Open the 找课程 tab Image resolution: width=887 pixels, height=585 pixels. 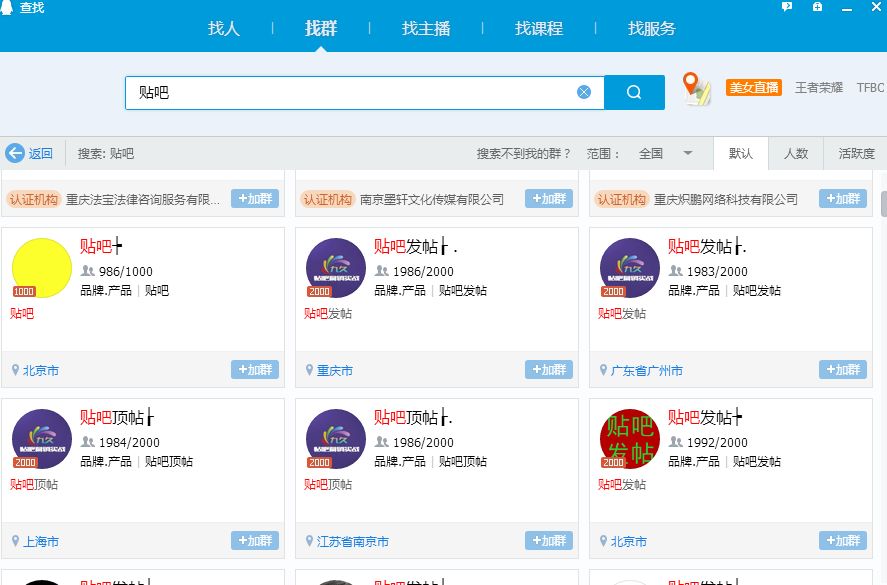click(x=539, y=28)
